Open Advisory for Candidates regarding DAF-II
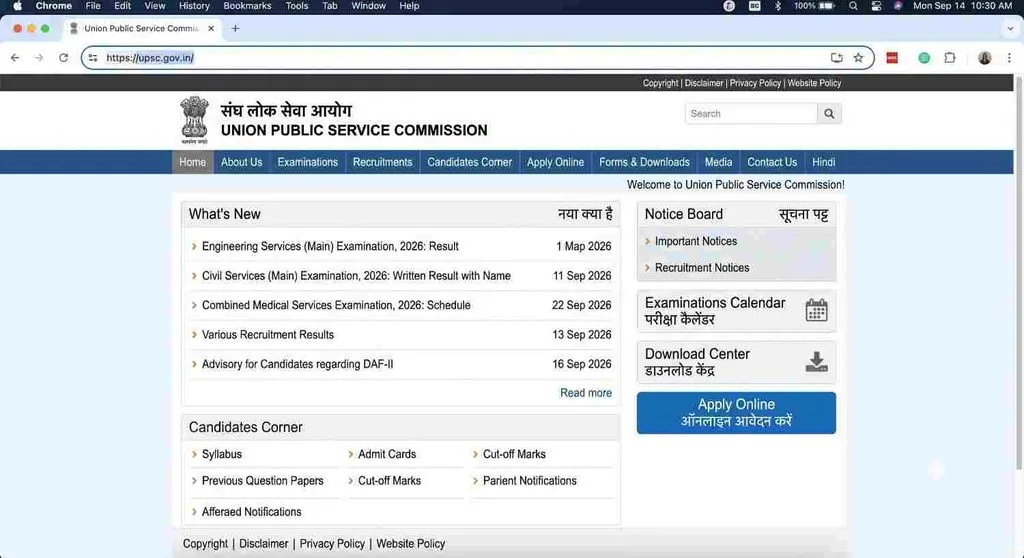Image resolution: width=1024 pixels, height=558 pixels. 297,364
